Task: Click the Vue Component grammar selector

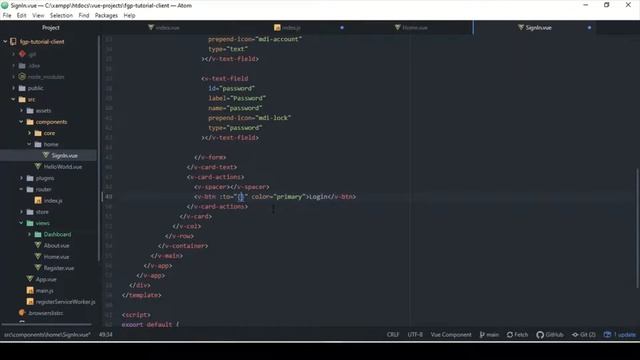Action: pyautogui.click(x=451, y=335)
